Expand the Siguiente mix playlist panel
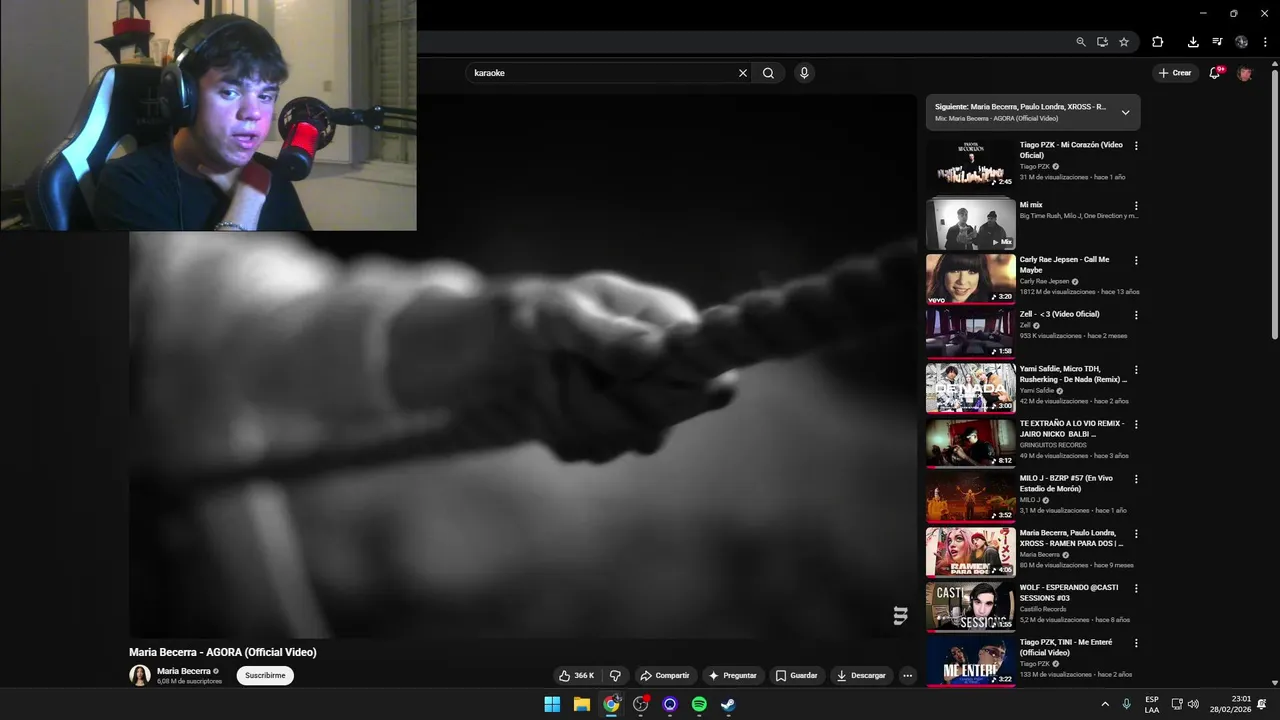This screenshot has height=720, width=1280. (1125, 112)
